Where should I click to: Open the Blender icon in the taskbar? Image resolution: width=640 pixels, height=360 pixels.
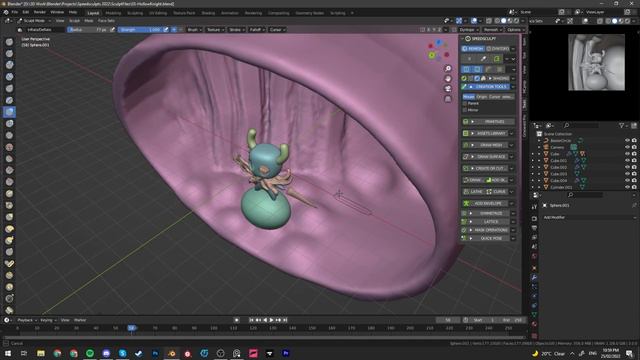click(x=171, y=353)
